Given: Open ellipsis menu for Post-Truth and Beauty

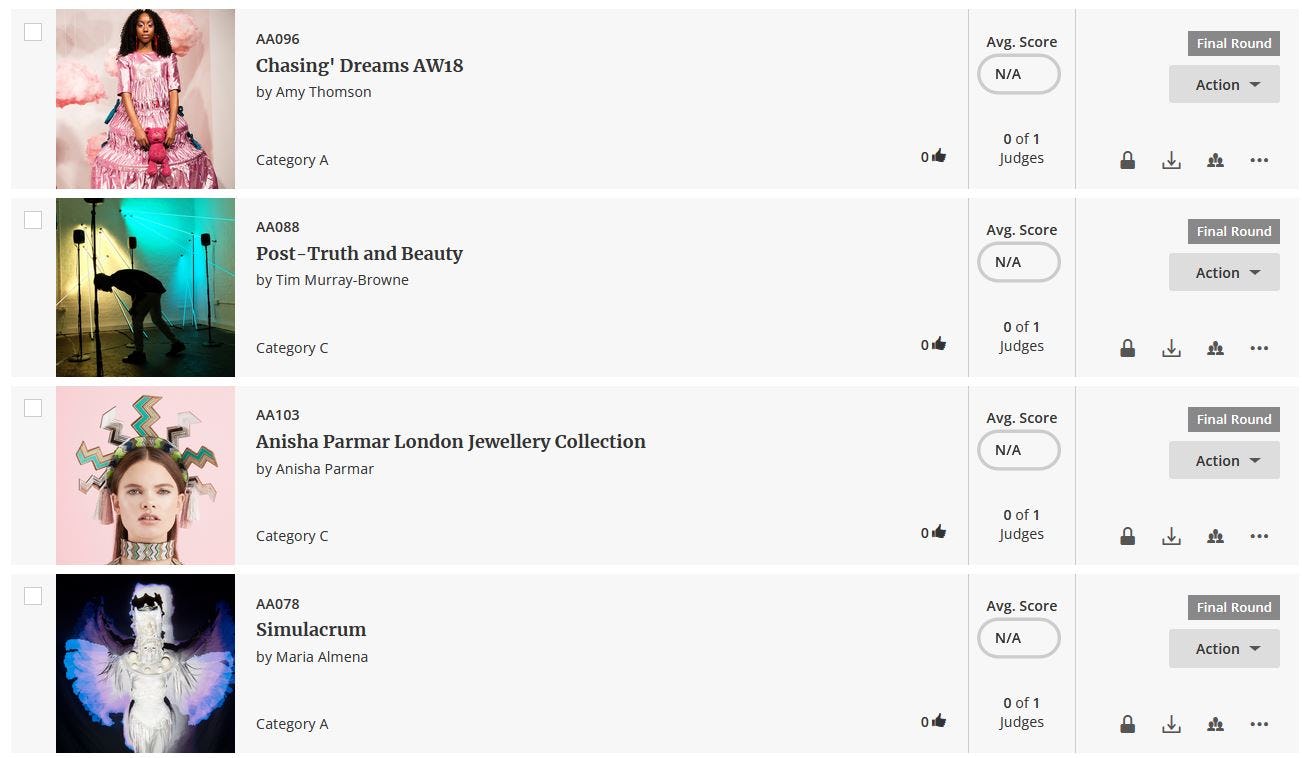Looking at the screenshot, I should (1259, 348).
